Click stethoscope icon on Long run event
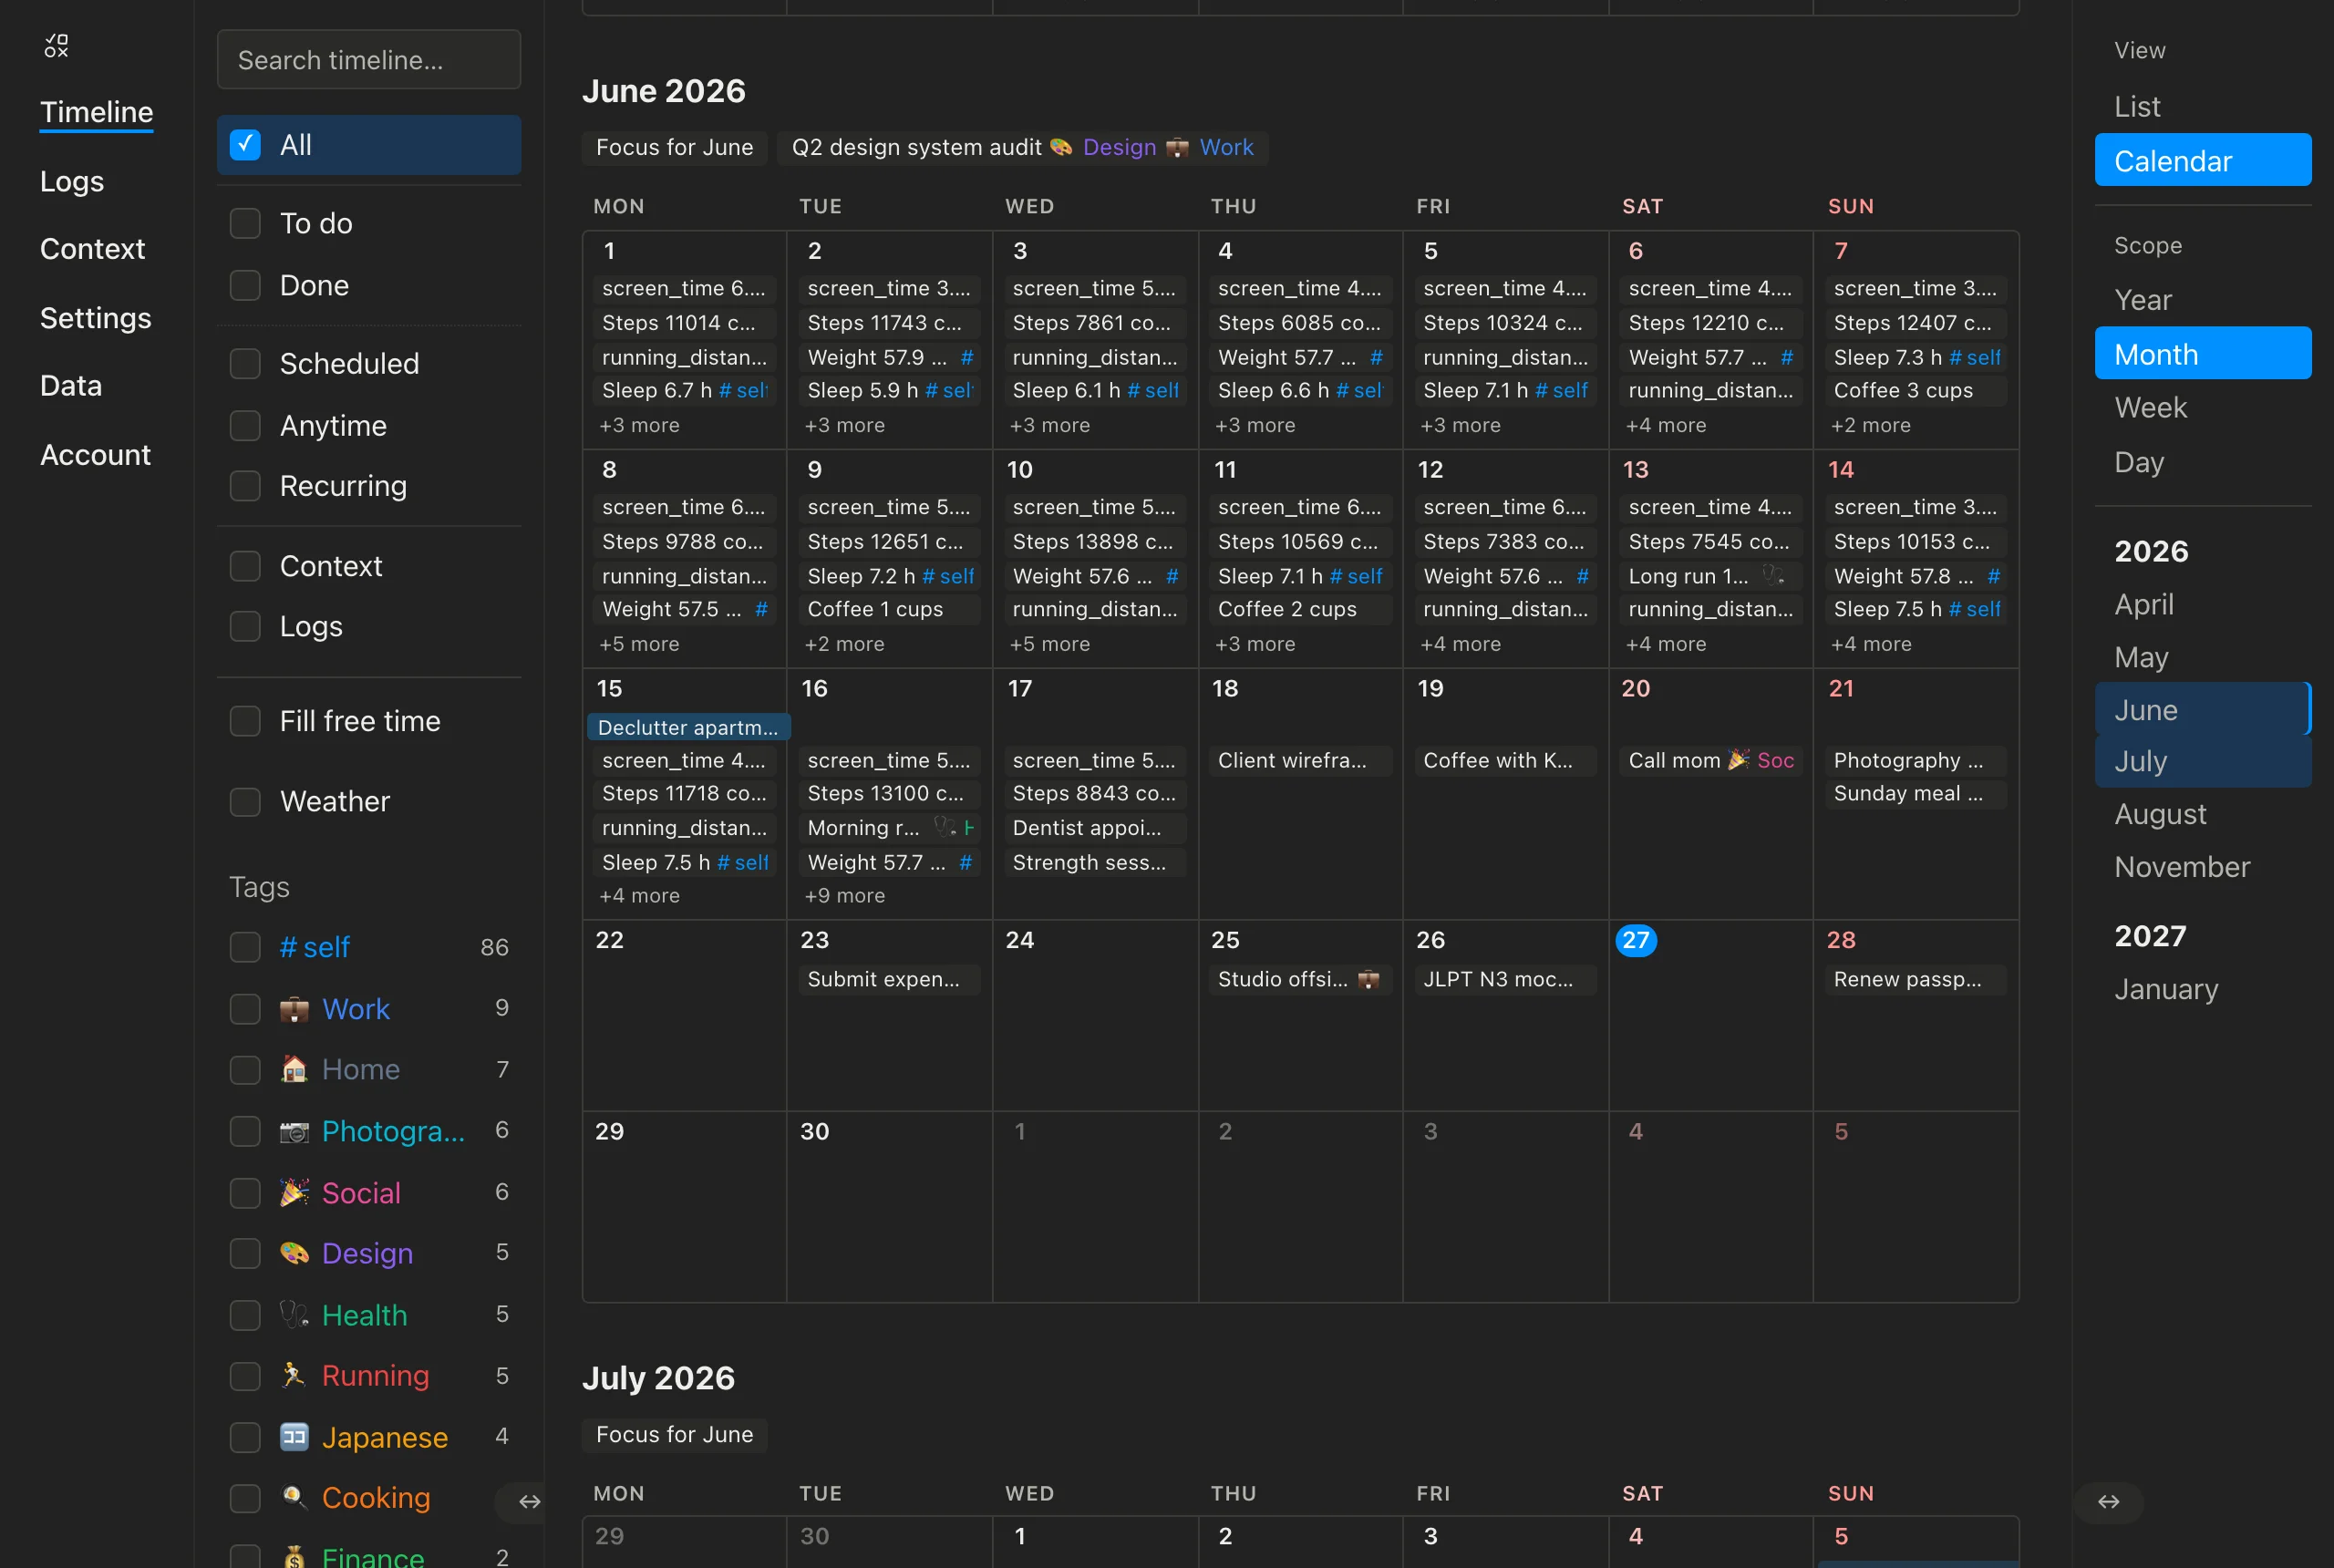Image resolution: width=2334 pixels, height=1568 pixels. tap(1772, 575)
